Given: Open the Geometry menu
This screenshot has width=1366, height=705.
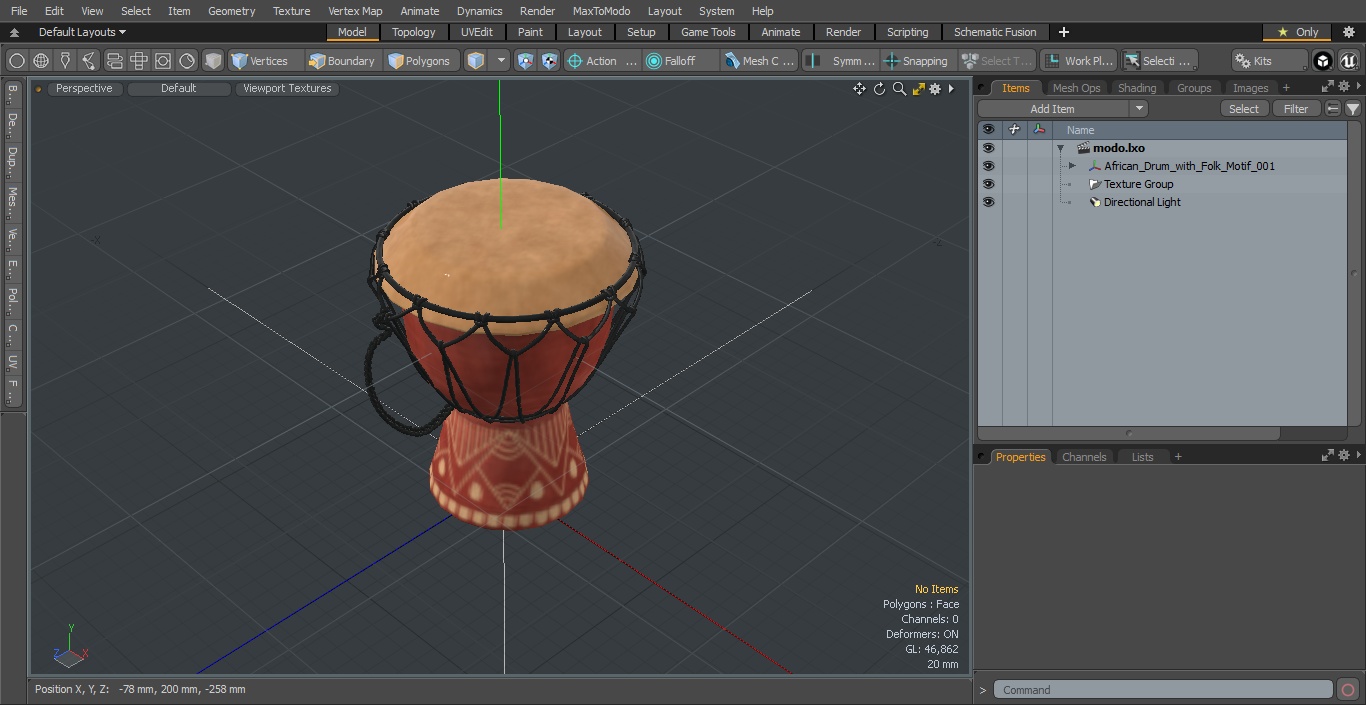Looking at the screenshot, I should pyautogui.click(x=232, y=11).
